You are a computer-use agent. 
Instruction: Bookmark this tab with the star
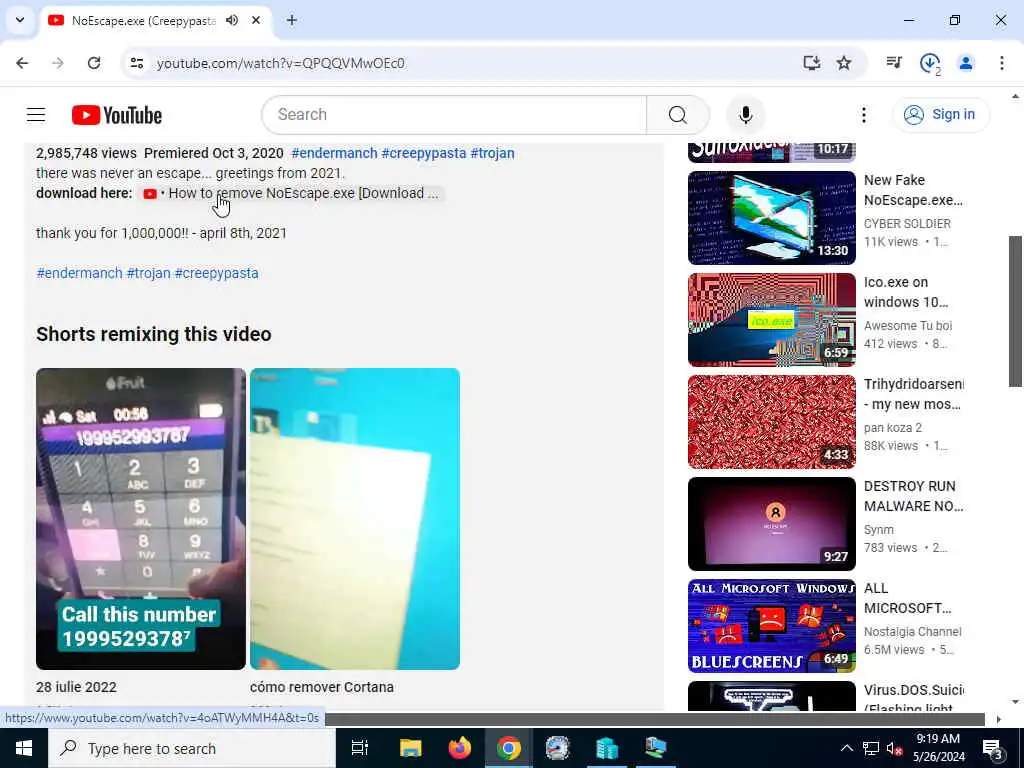[844, 63]
